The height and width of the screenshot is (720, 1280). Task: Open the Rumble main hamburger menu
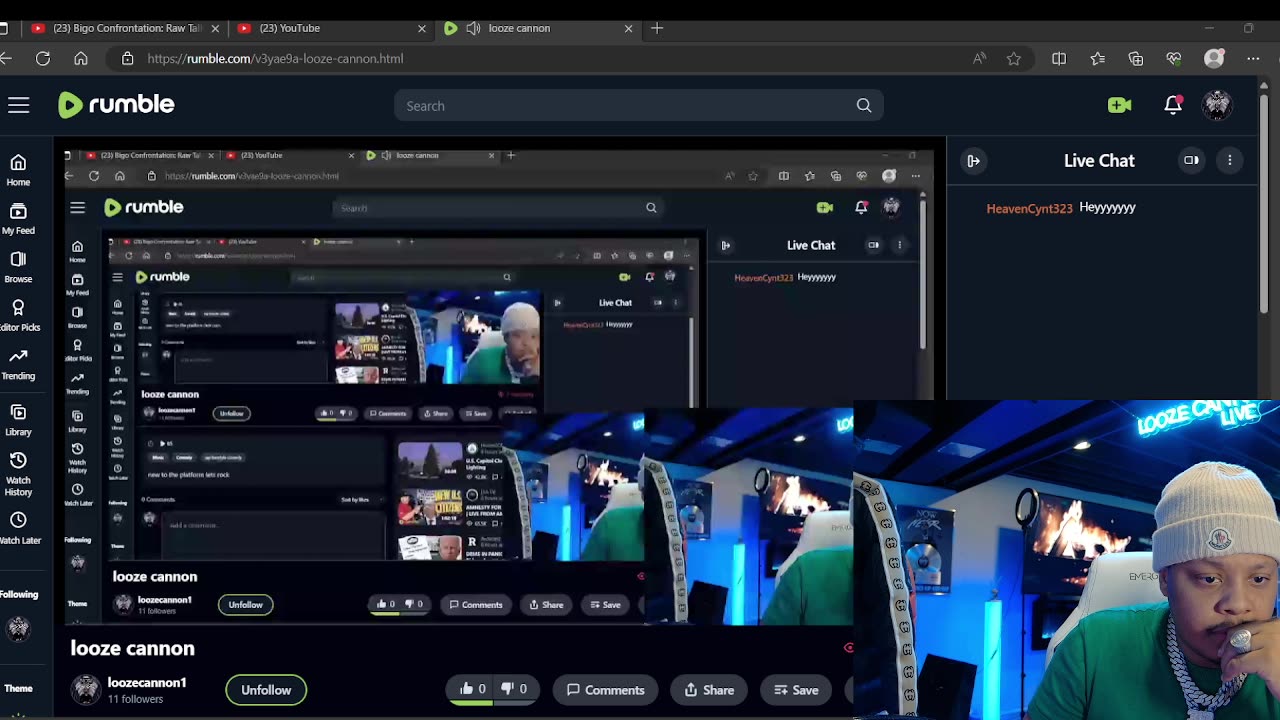point(19,105)
